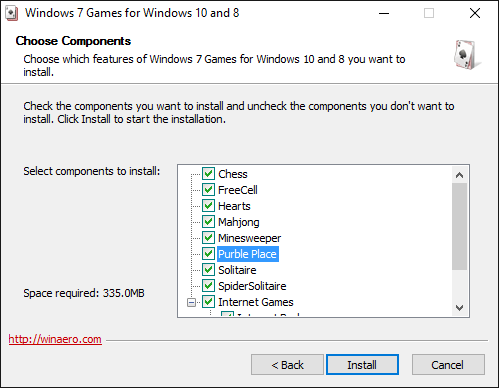Uncheck the Chess component checkbox
Viewport: 499px width, 388px height.
[208, 174]
